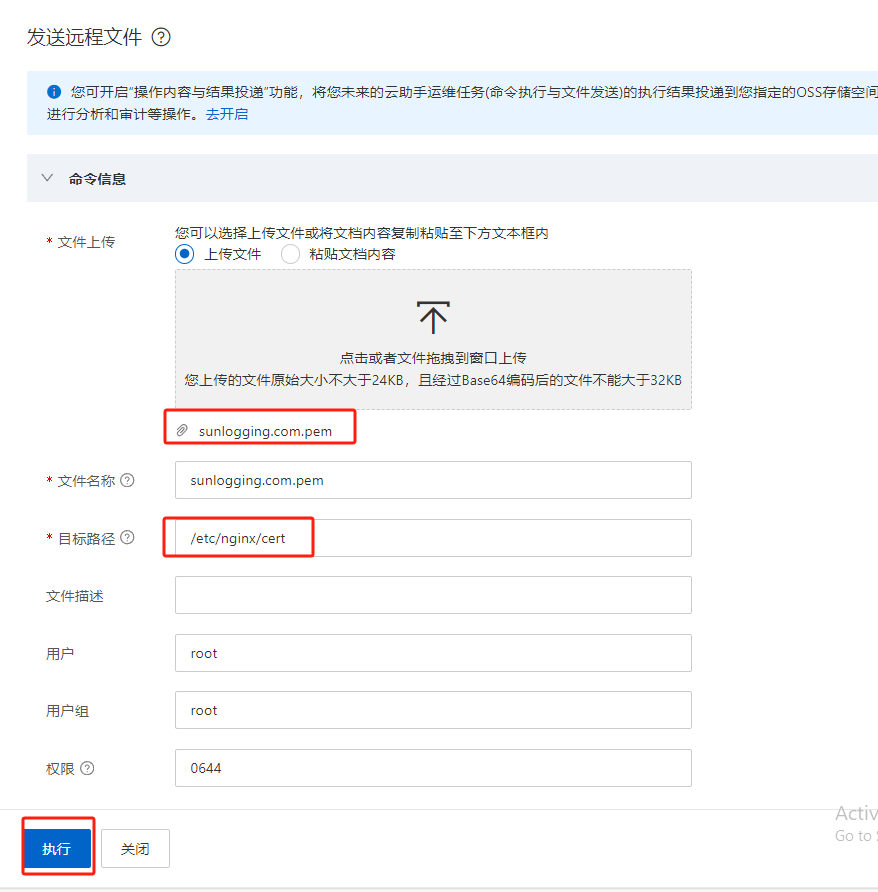This screenshot has width=878, height=892.
Task: Click paperclip icon next to sunlogging.com.pem
Action: pyautogui.click(x=182, y=431)
